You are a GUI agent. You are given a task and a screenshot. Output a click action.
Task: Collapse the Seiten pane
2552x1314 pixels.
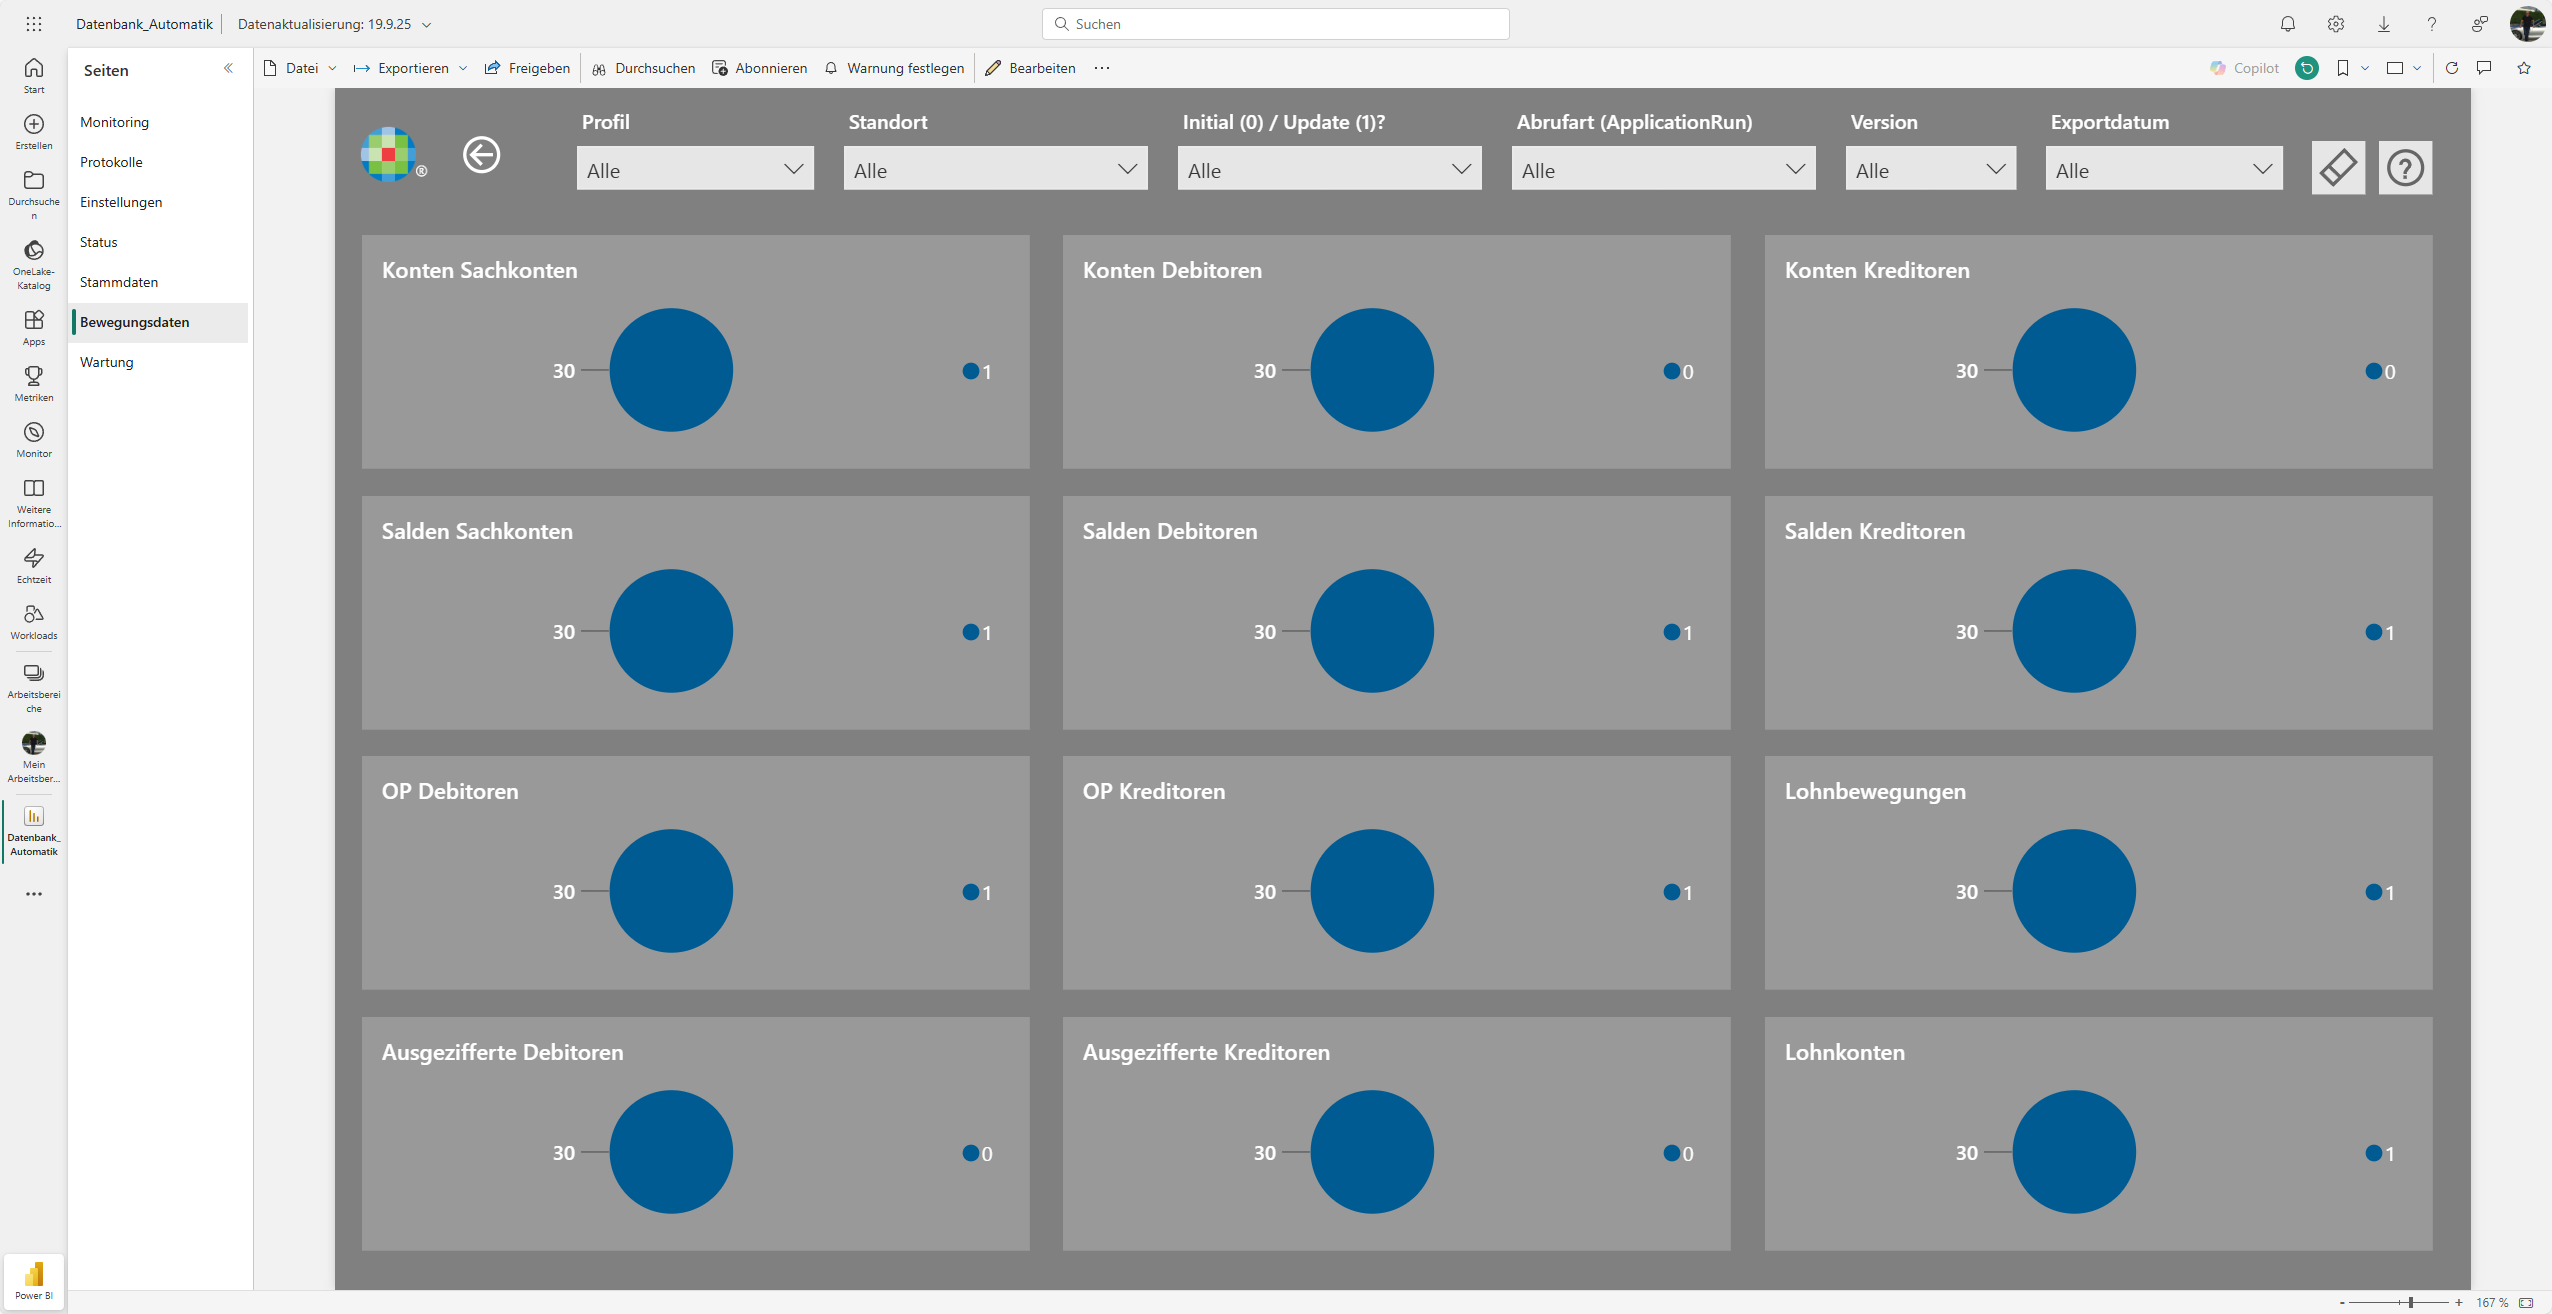point(229,67)
